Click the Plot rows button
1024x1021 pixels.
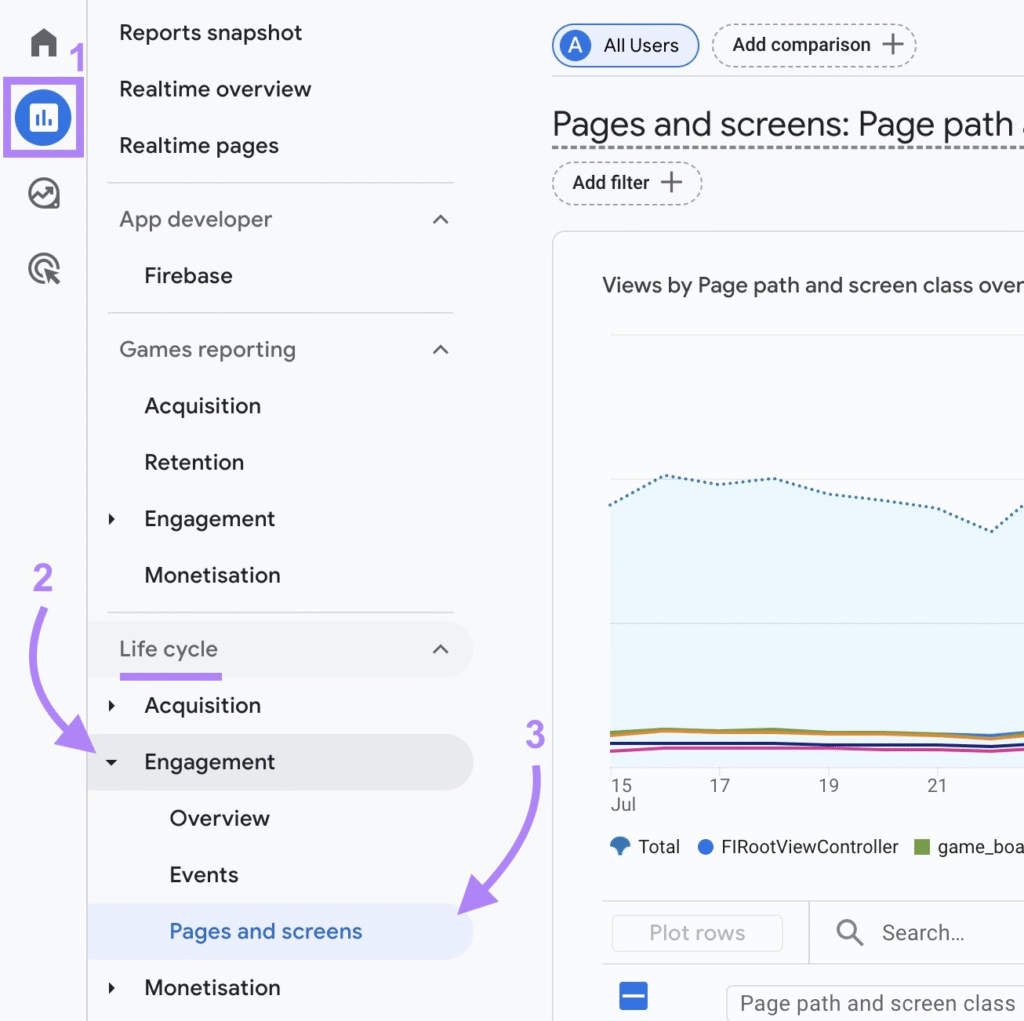tap(697, 932)
